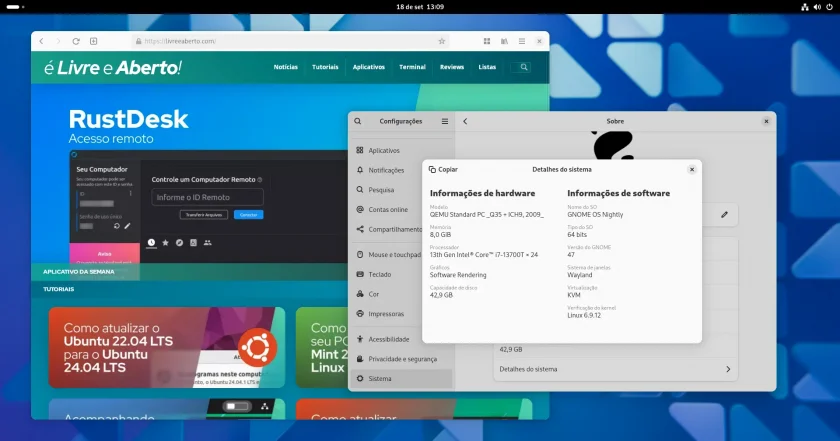Viewport: 840px width, 441px height.
Task: Click Informe o ID Remoto field
Action: click(x=207, y=197)
